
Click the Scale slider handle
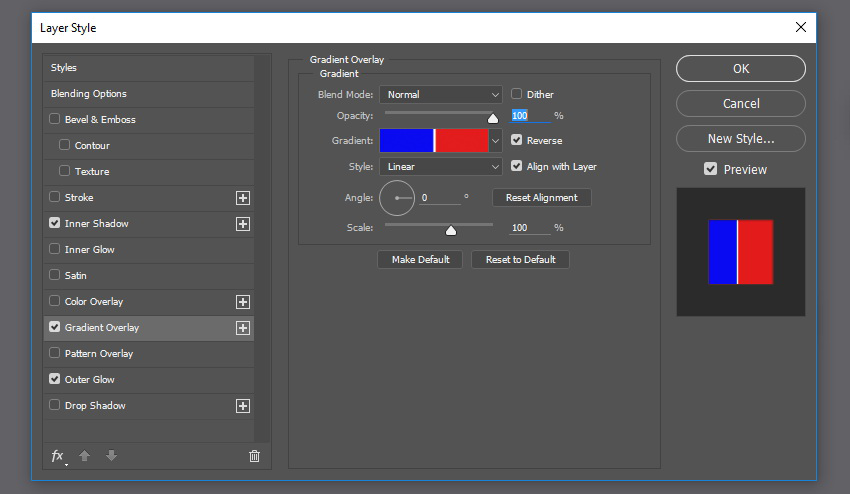click(450, 230)
